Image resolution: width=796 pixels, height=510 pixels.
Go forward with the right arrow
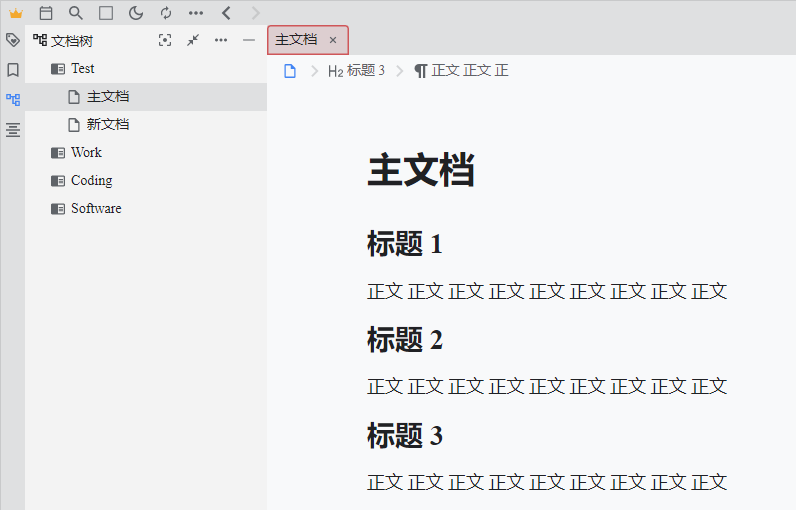click(x=255, y=13)
